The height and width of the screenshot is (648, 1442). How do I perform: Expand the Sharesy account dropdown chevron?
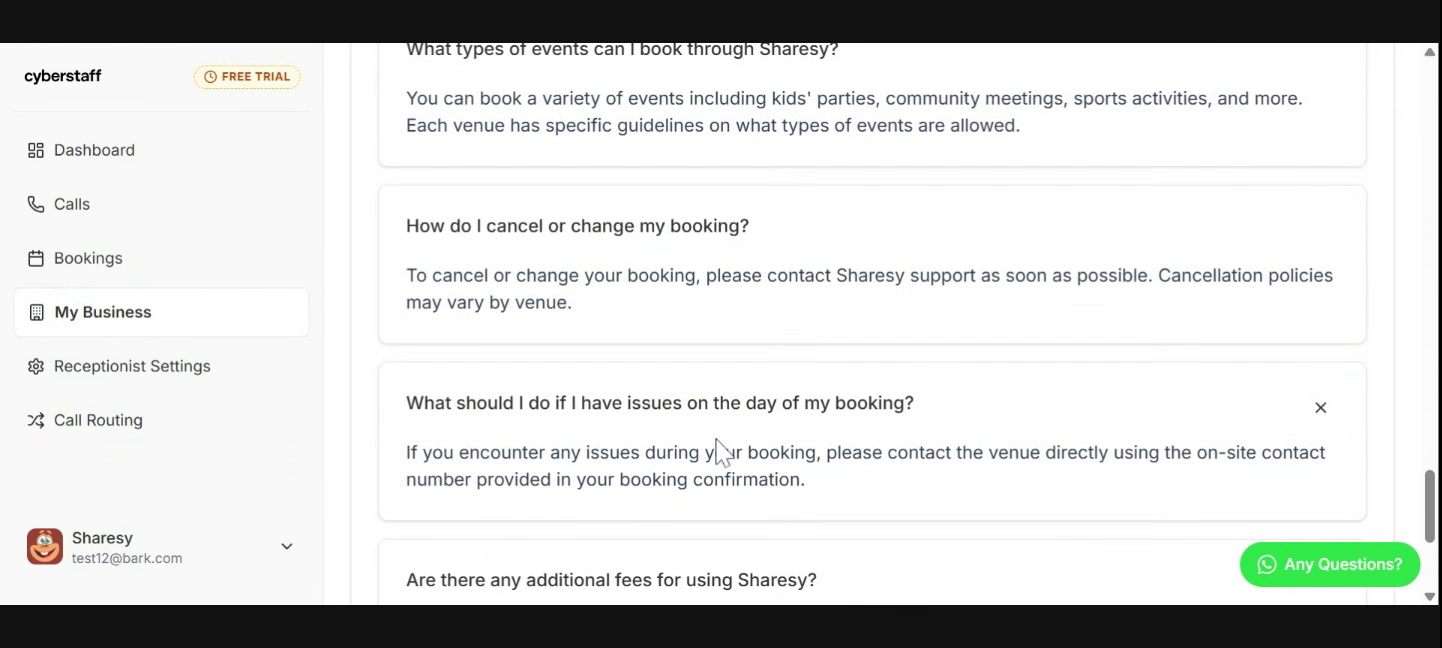tap(287, 547)
